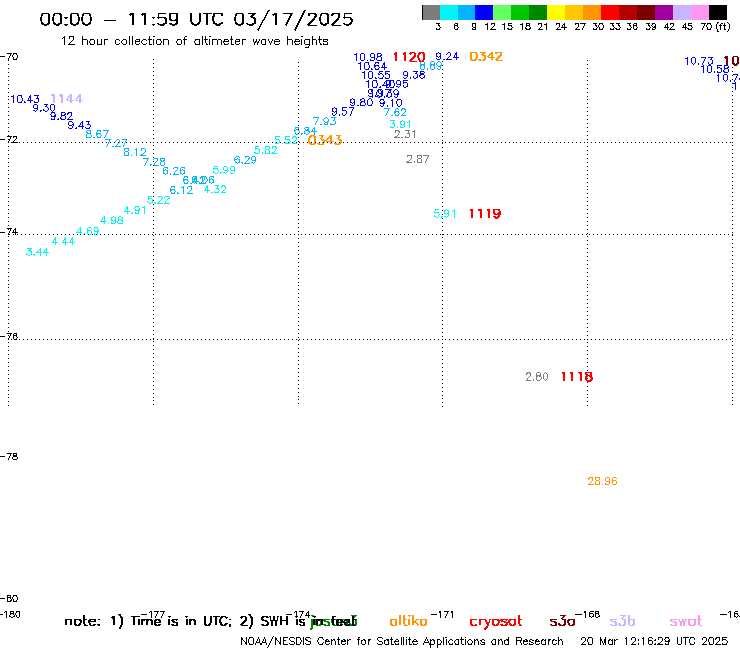
Task: Click the lavender pass time label '1144'
Action: [67, 99]
